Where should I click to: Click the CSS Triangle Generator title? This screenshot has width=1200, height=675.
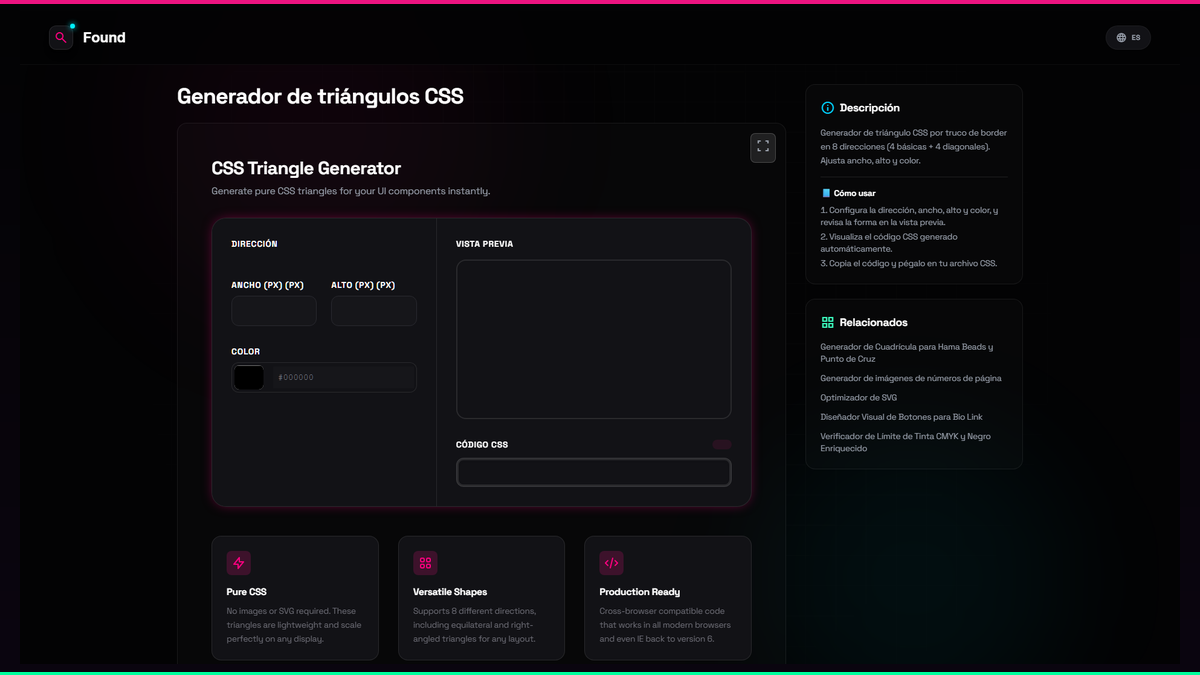tap(306, 169)
